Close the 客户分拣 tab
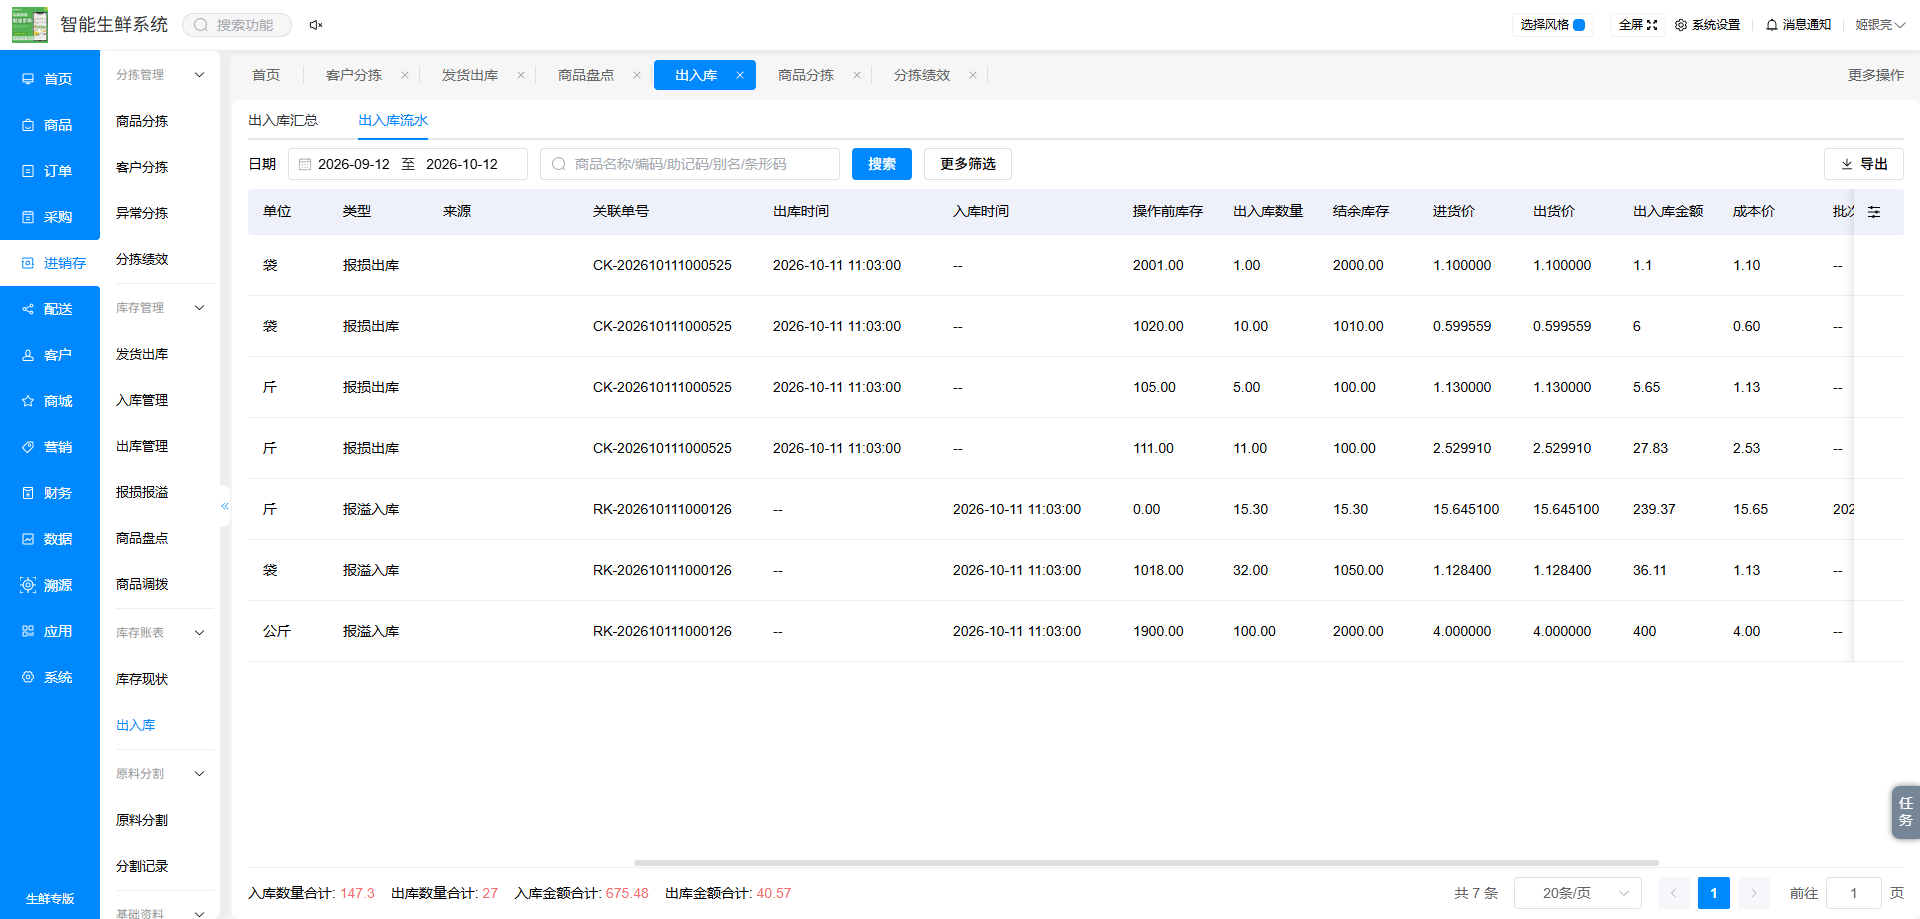Image resolution: width=1920 pixels, height=919 pixels. pyautogui.click(x=405, y=75)
